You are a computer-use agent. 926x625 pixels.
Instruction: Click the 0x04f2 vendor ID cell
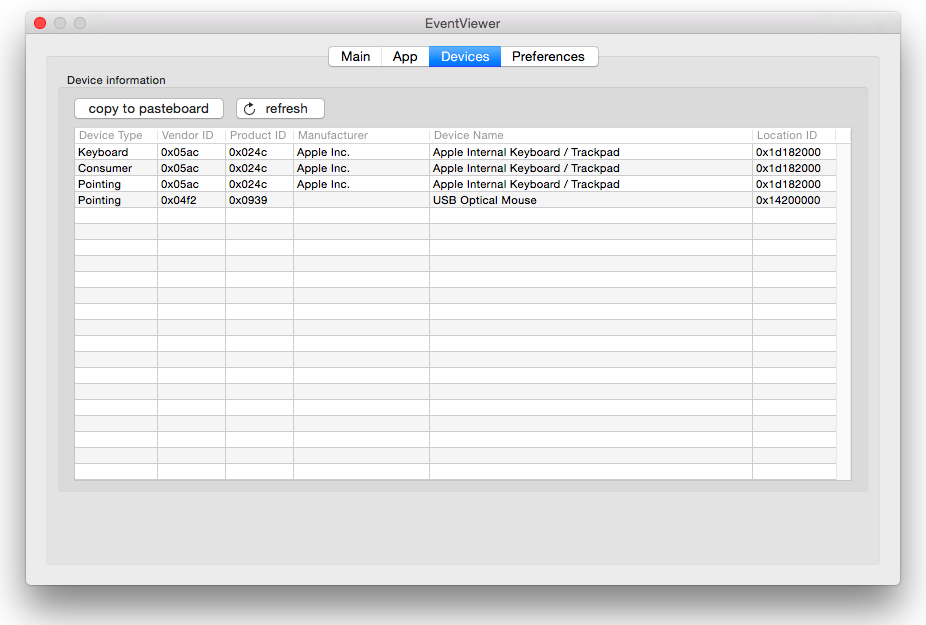pyautogui.click(x=178, y=200)
